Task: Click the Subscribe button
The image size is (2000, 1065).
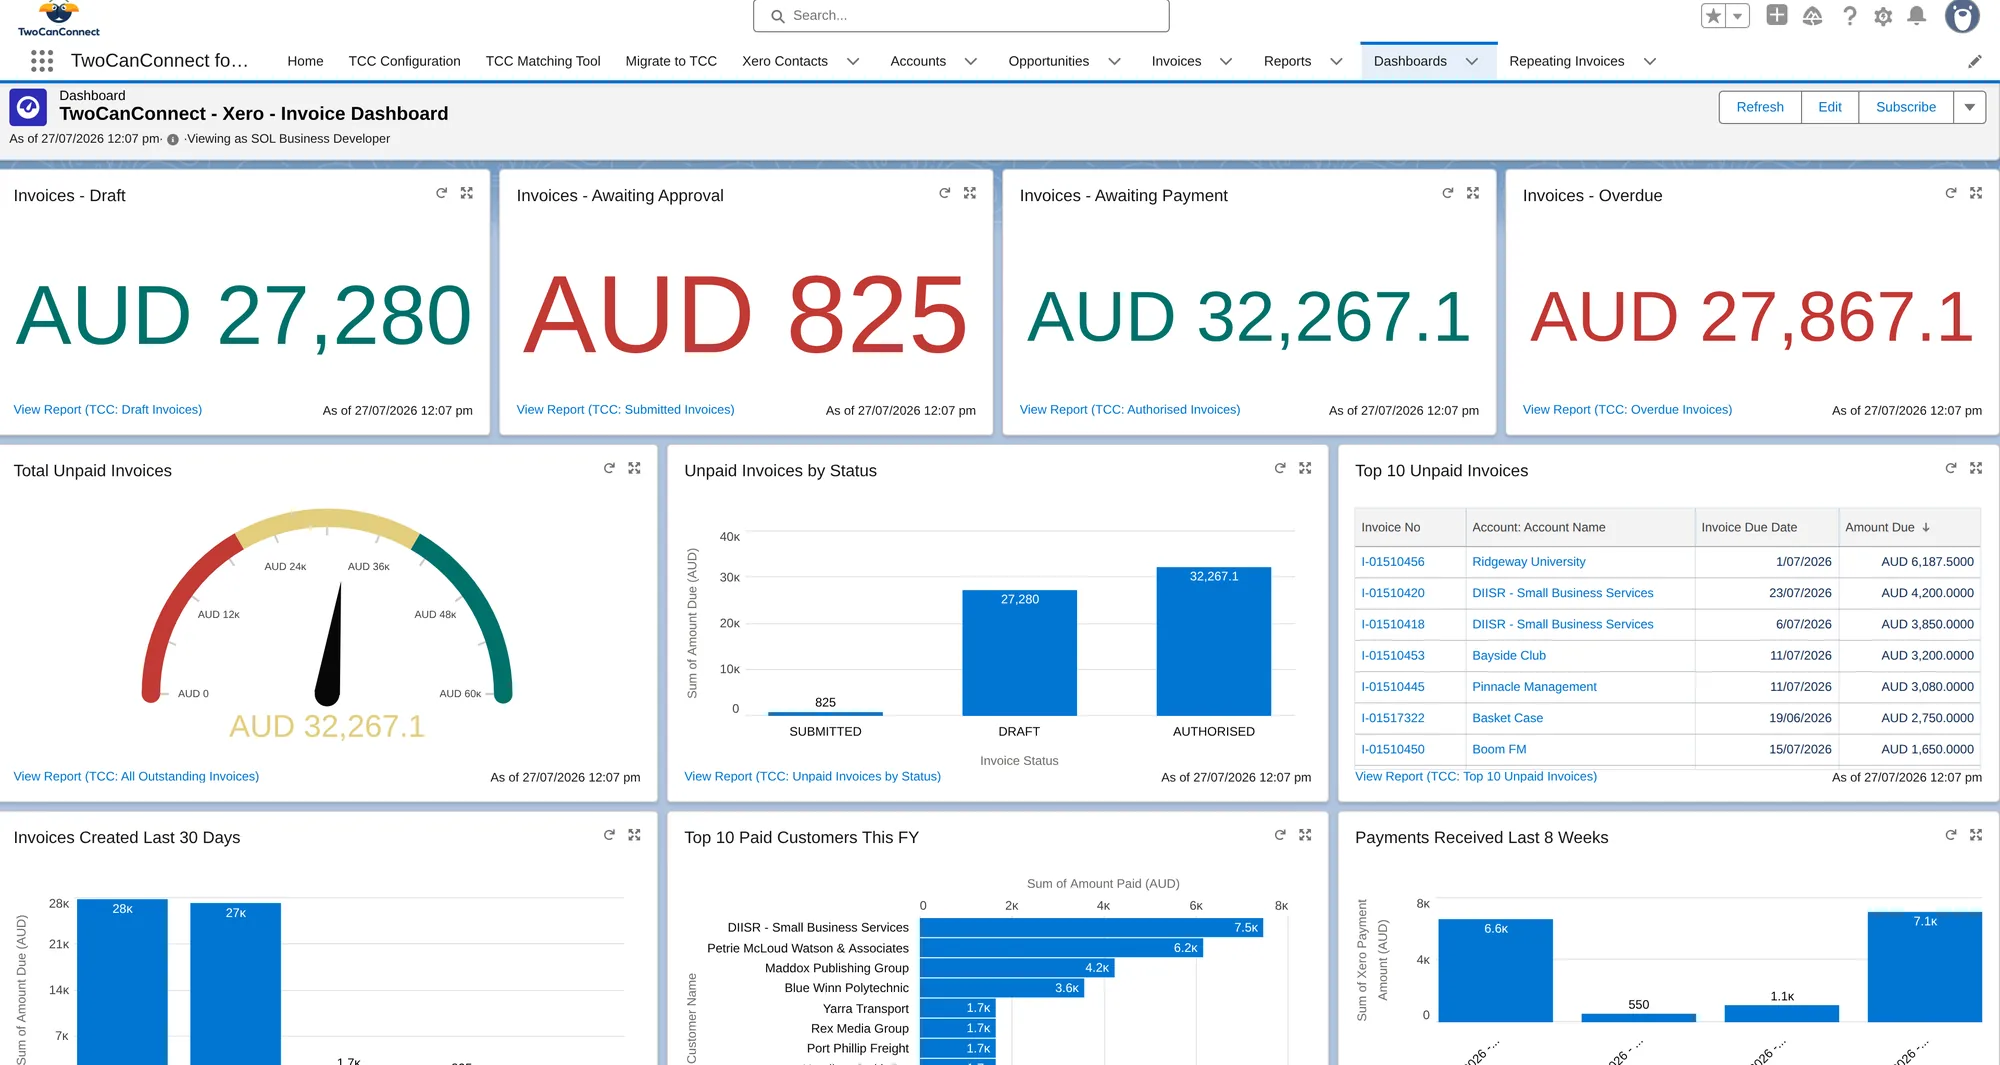Action: click(1906, 107)
